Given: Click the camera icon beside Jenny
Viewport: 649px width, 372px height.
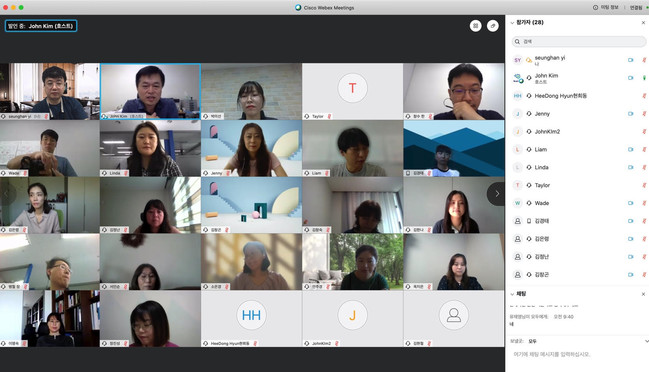Looking at the screenshot, I should coord(630,114).
